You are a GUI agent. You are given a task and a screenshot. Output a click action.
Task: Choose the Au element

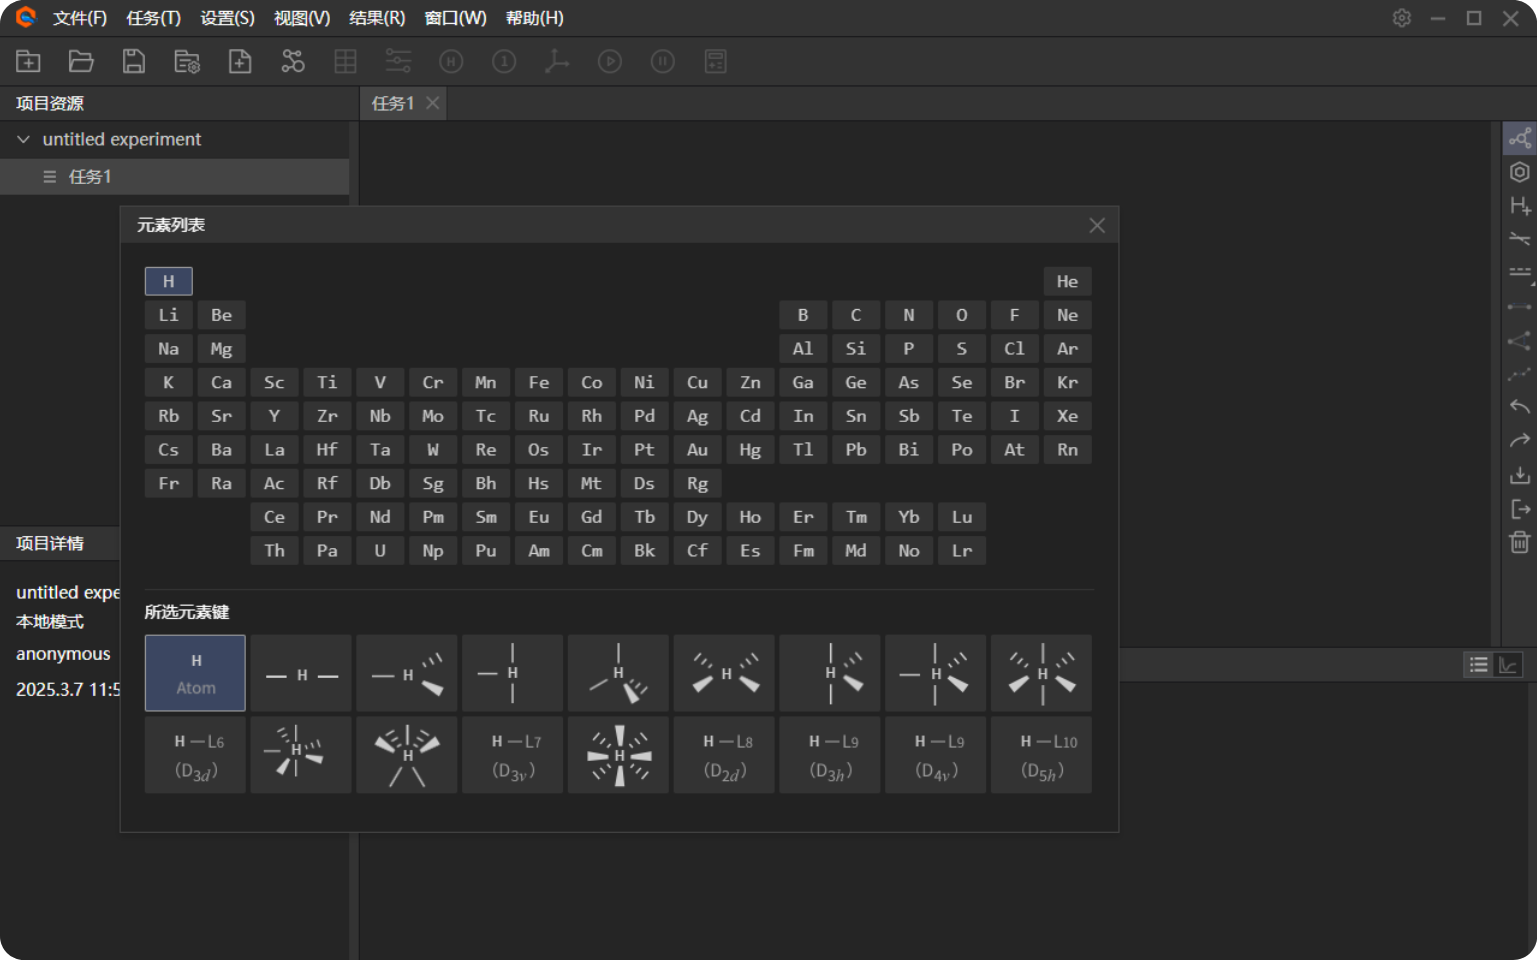click(697, 450)
